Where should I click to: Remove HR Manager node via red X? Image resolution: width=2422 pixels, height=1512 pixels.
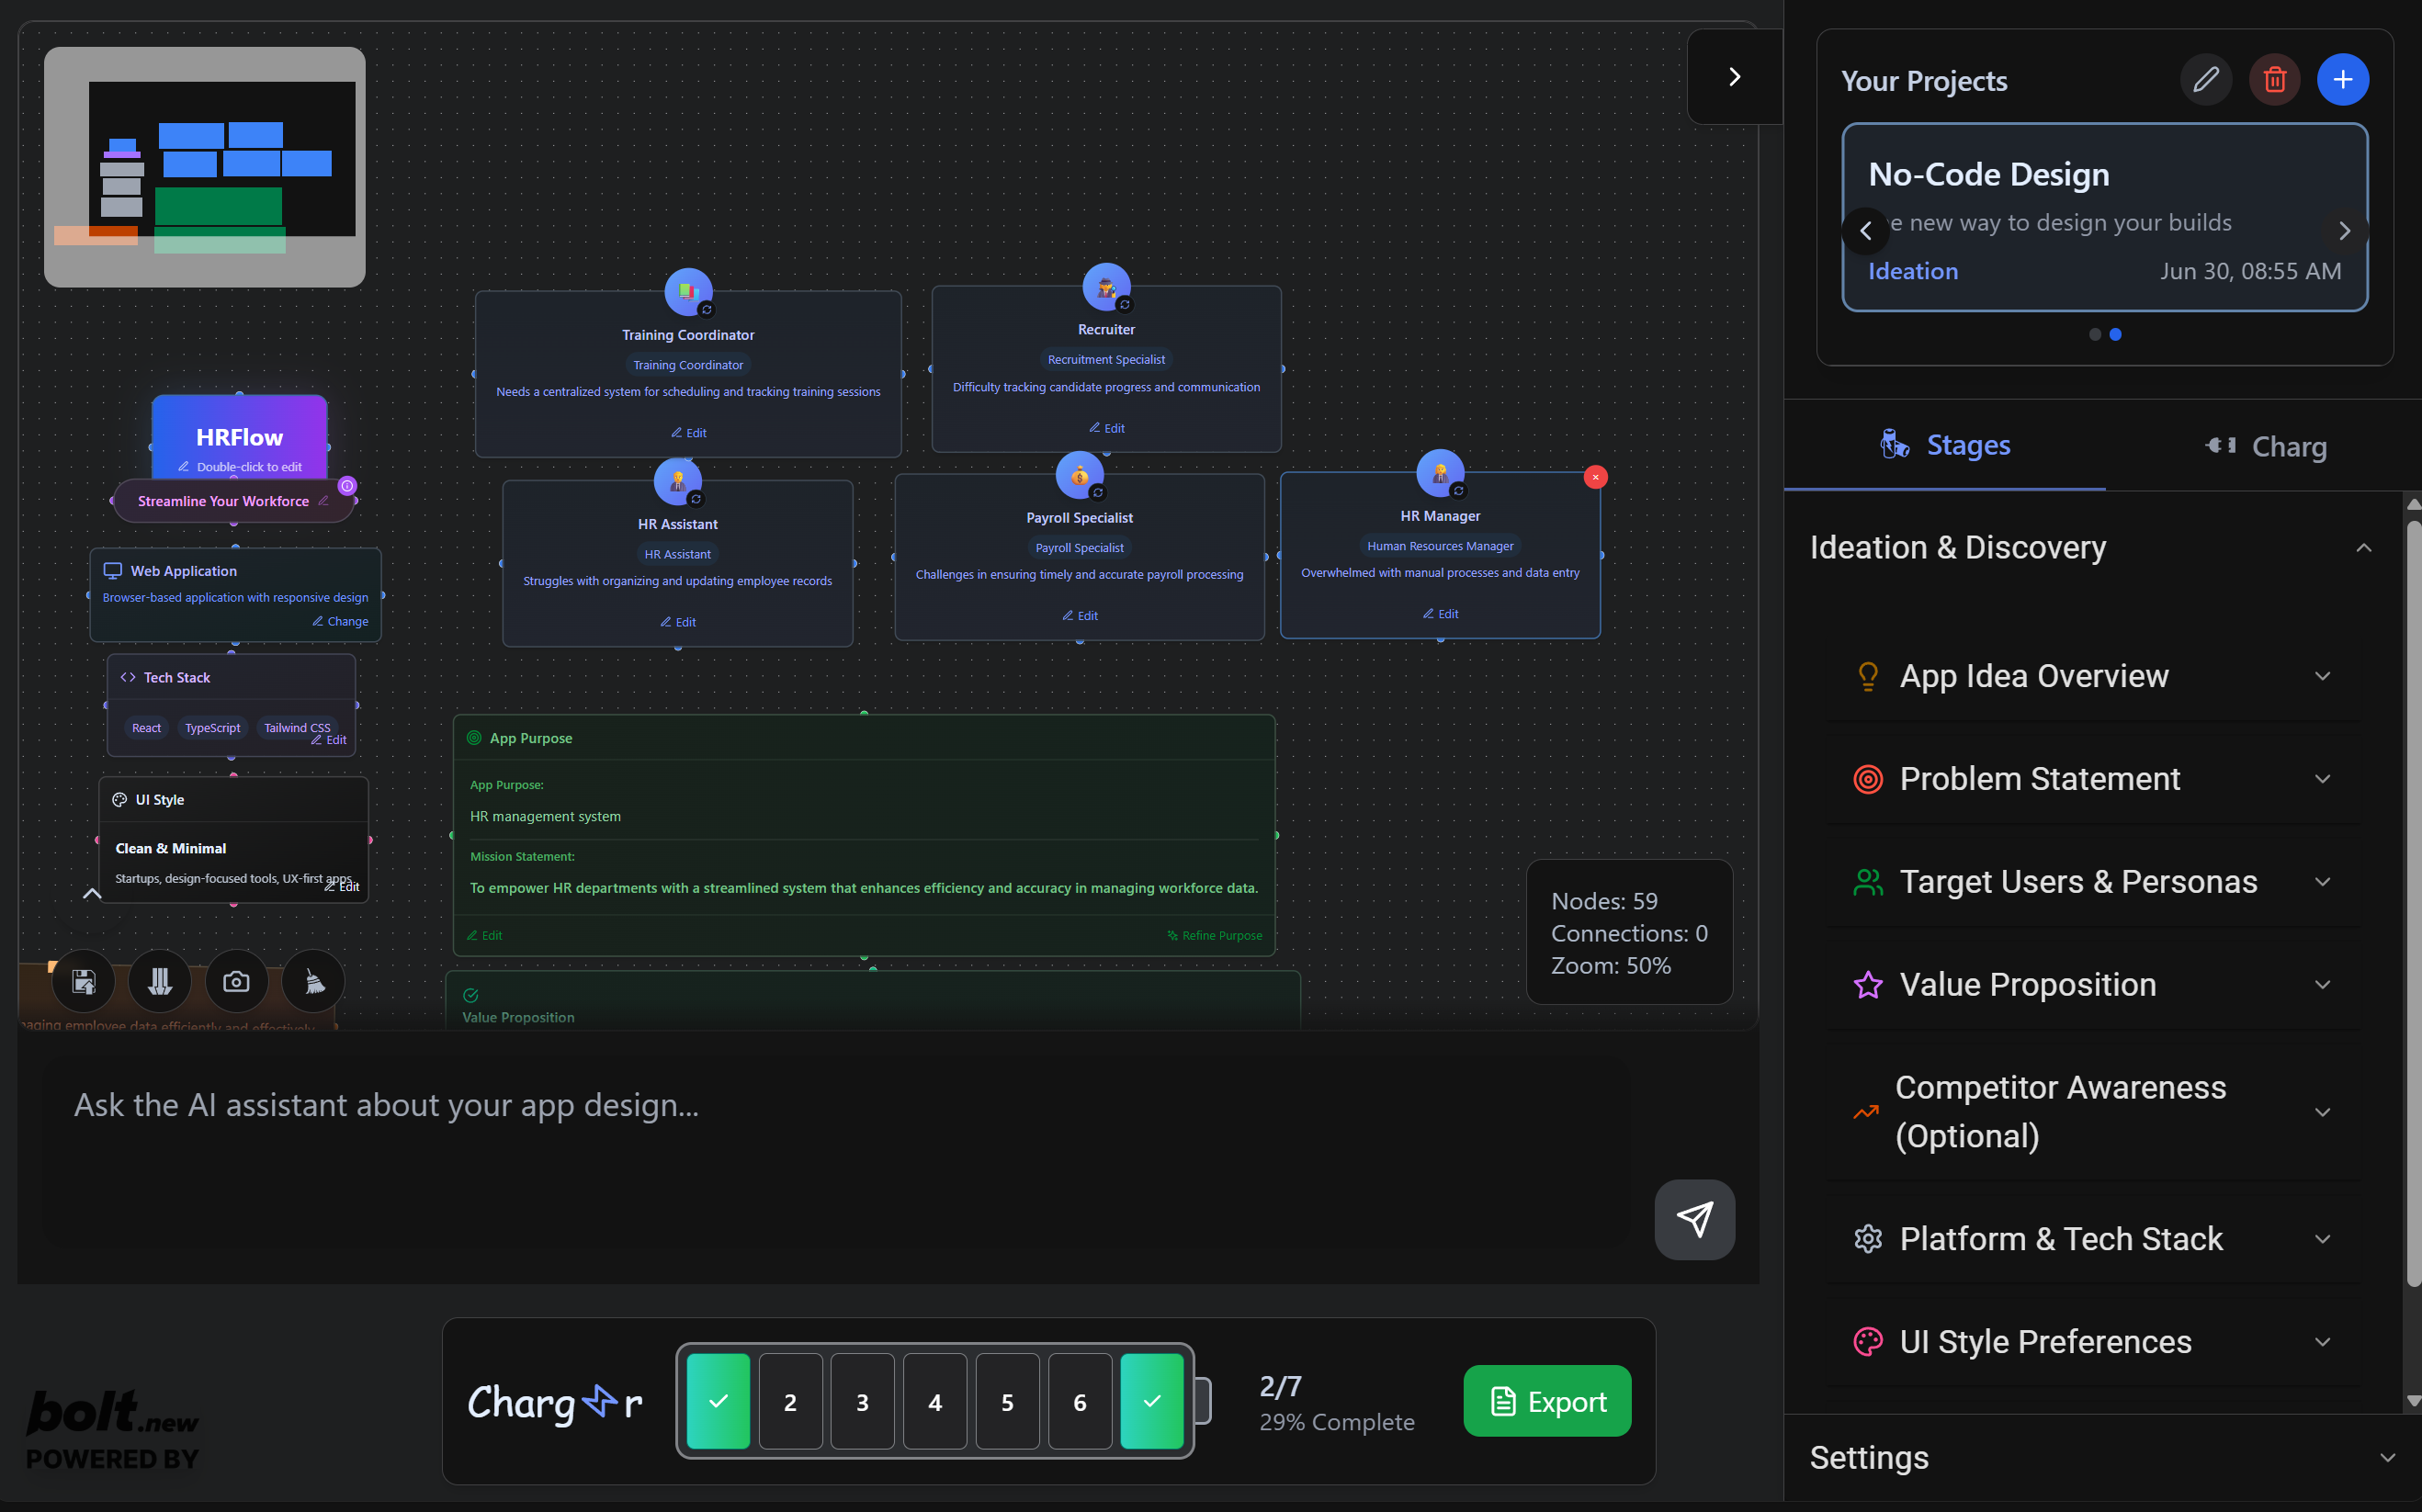[x=1595, y=478]
